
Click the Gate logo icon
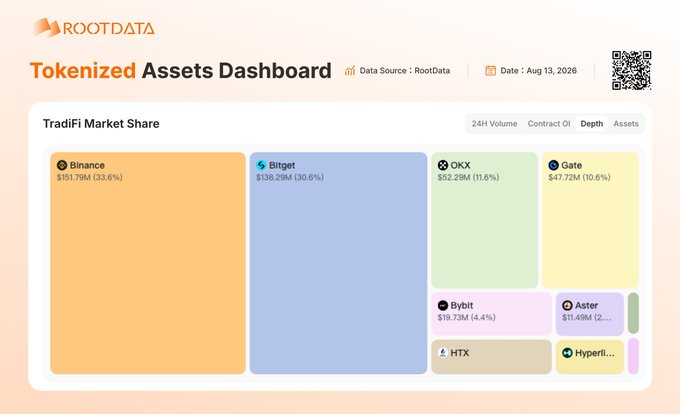[x=553, y=165]
